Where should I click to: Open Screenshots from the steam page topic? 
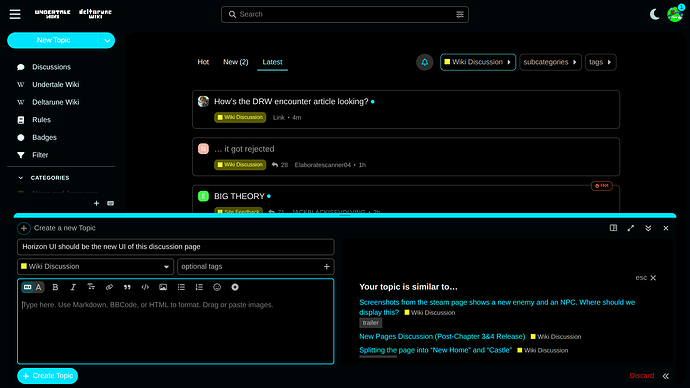497,307
